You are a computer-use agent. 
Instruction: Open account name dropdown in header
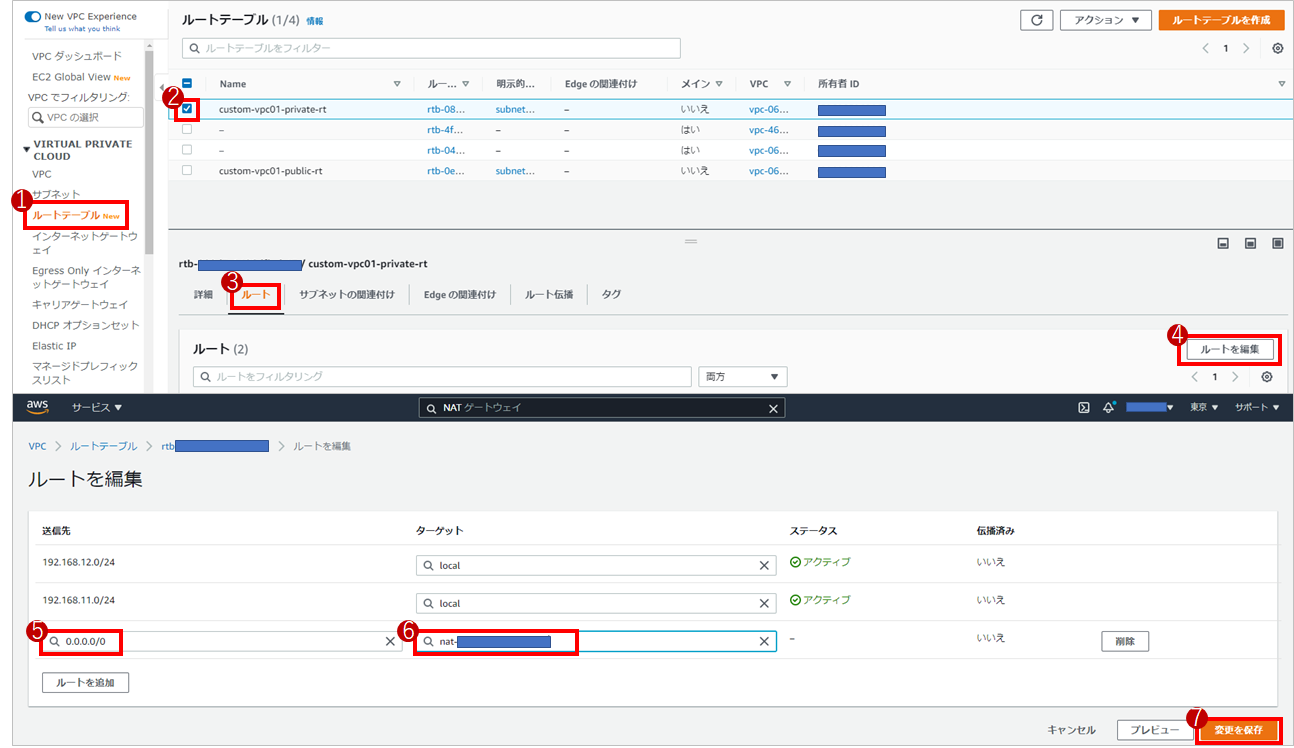[1150, 408]
